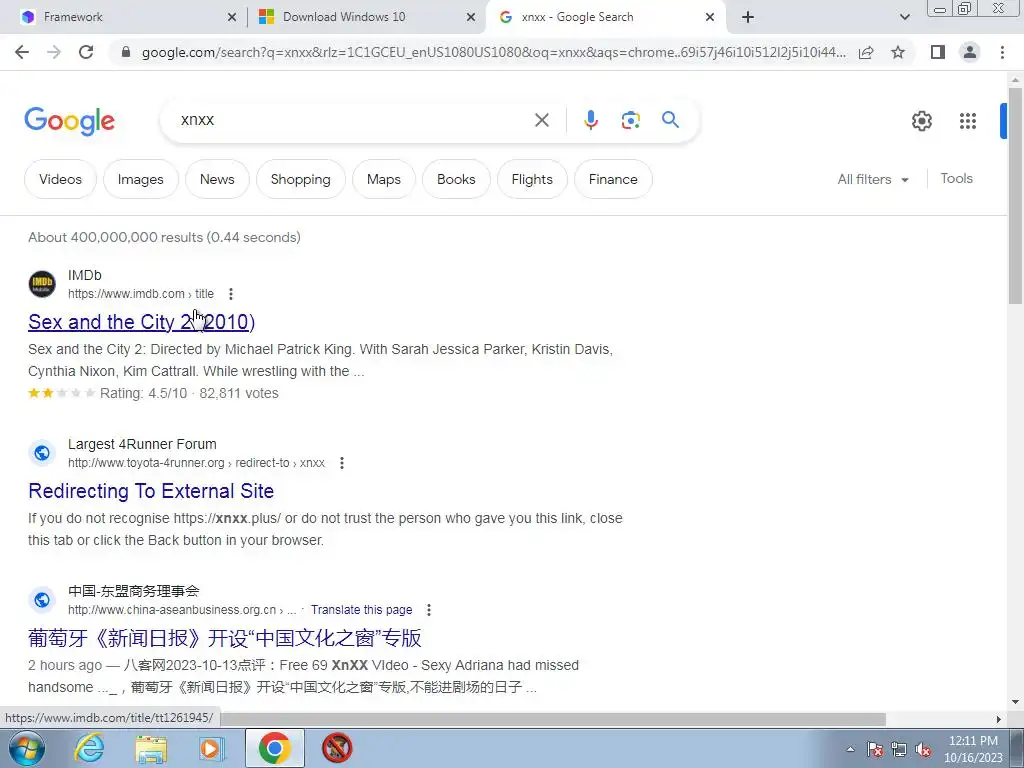Image resolution: width=1024 pixels, height=768 pixels.
Task: Open Windows Start menu
Action: pos(27,748)
